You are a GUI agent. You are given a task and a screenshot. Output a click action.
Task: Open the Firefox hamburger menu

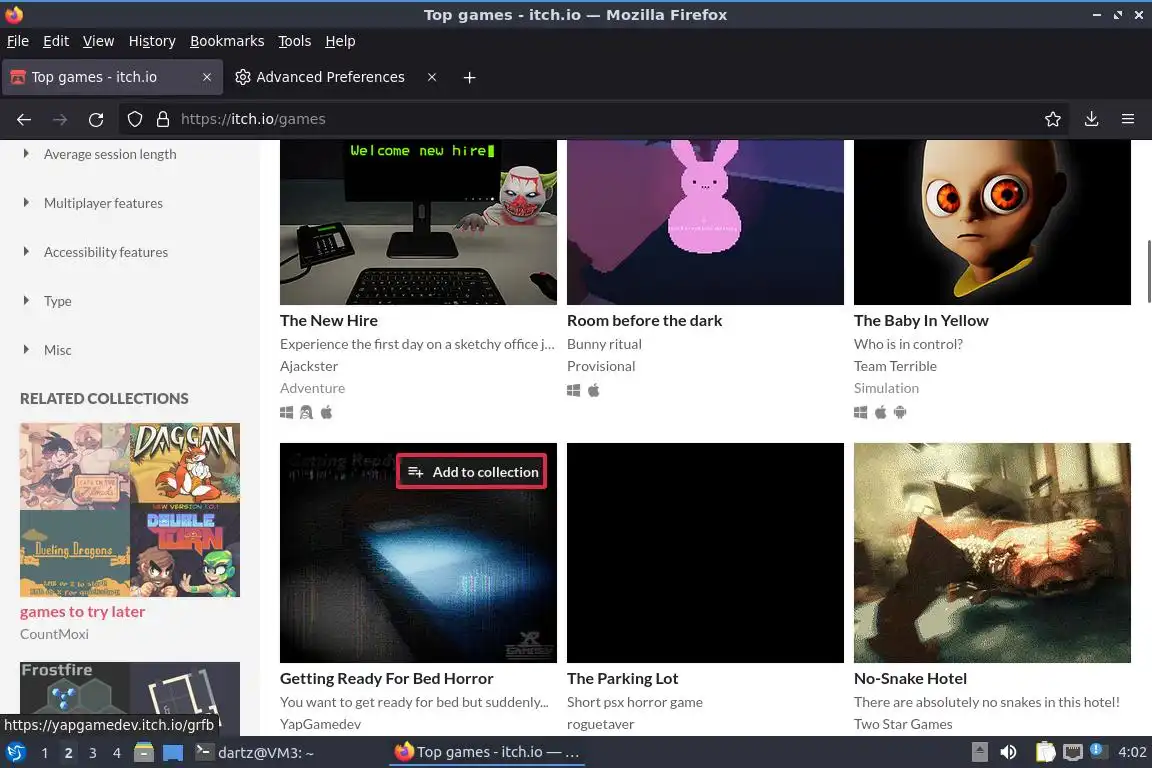point(1128,119)
